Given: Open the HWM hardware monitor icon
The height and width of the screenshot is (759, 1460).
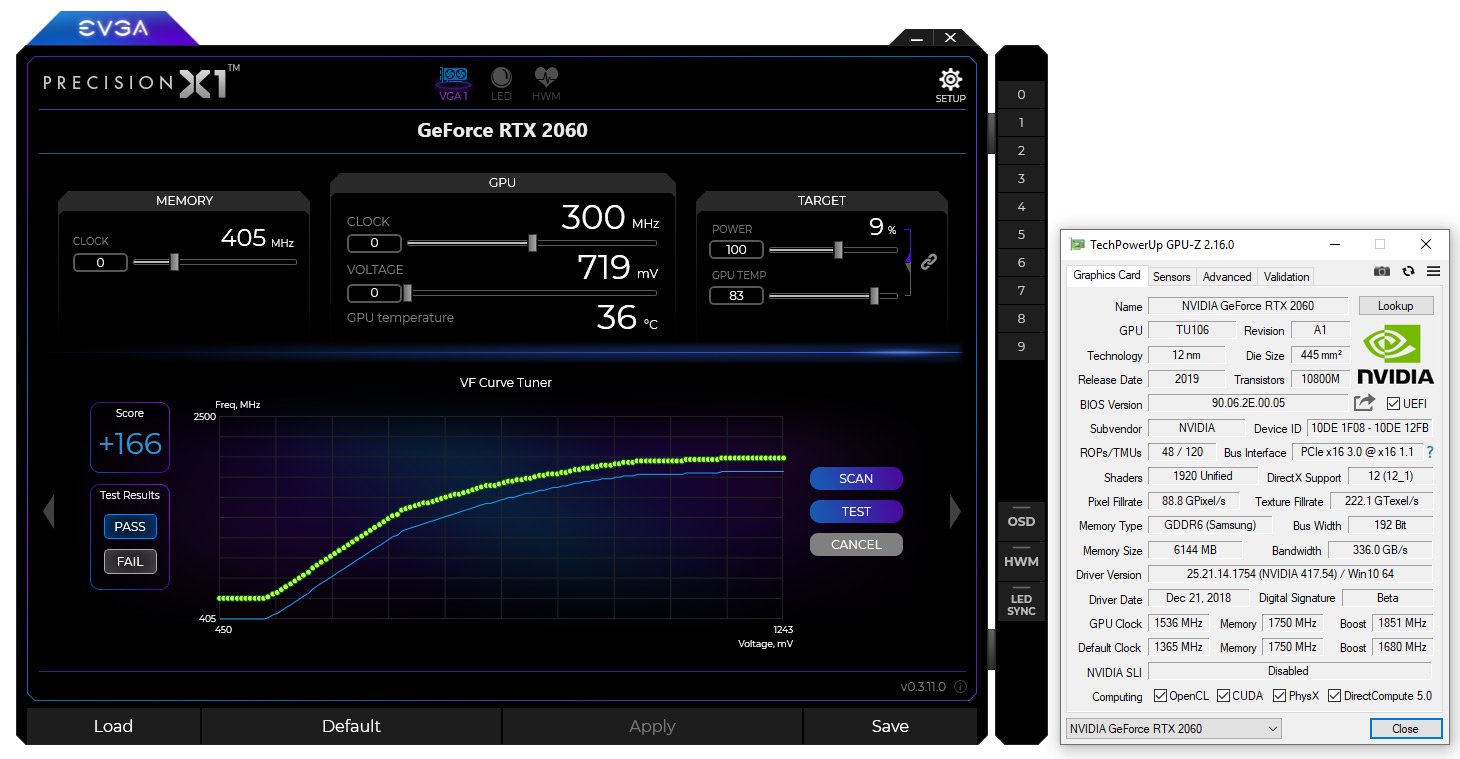Looking at the screenshot, I should [x=546, y=79].
